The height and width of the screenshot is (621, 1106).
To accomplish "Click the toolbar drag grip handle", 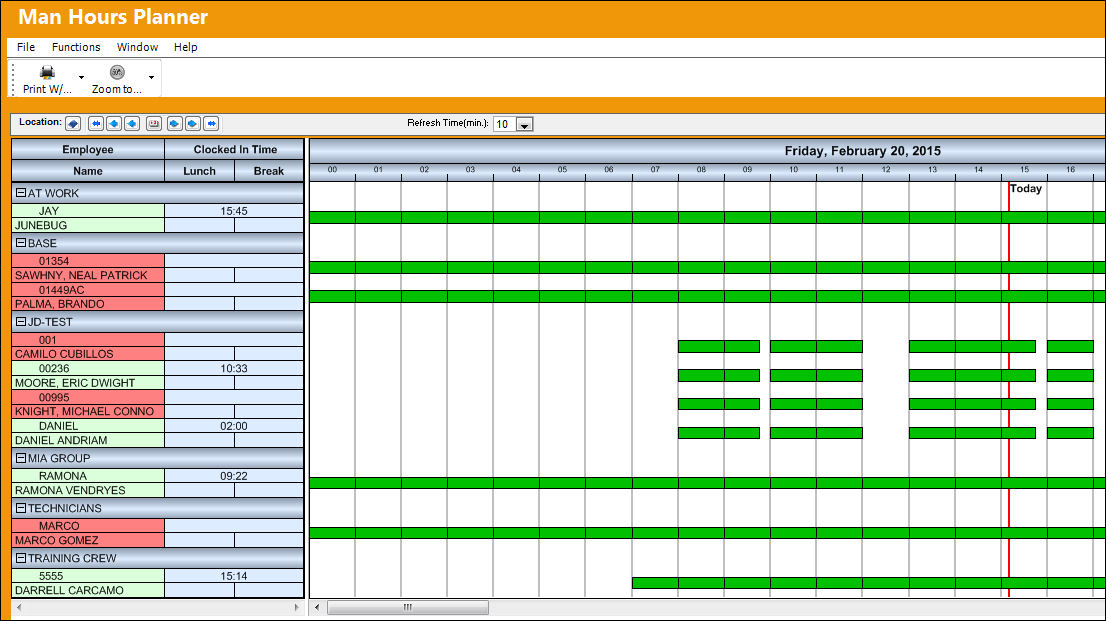I will [13, 78].
